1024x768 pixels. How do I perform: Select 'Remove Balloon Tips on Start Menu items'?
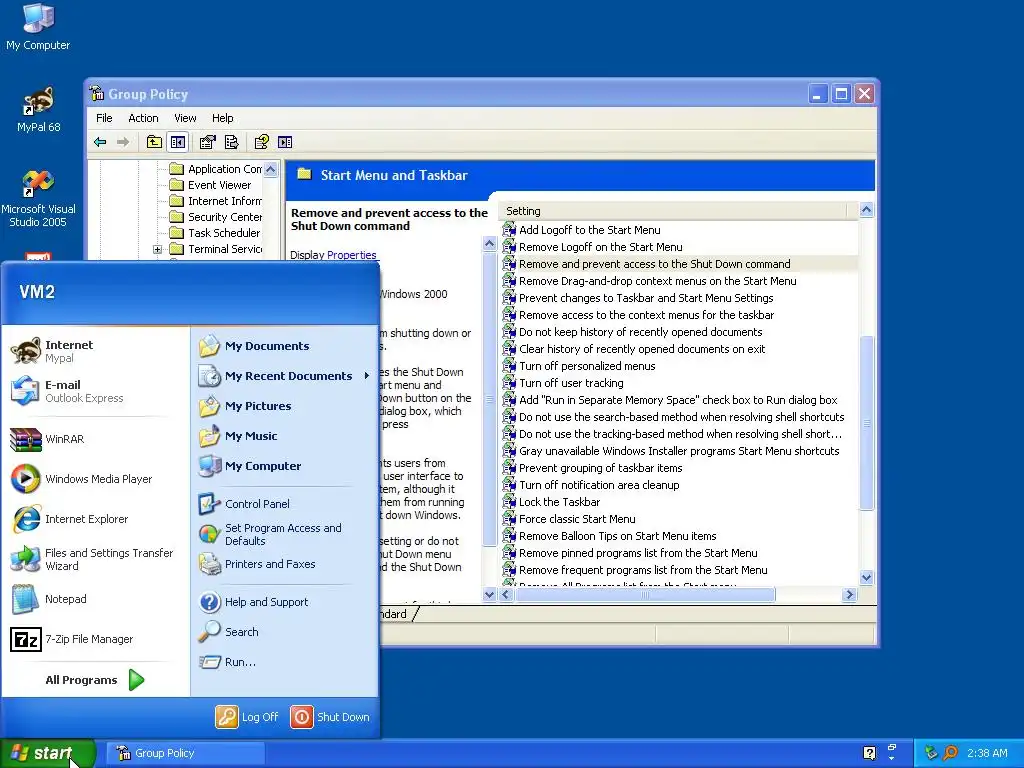coord(609,536)
